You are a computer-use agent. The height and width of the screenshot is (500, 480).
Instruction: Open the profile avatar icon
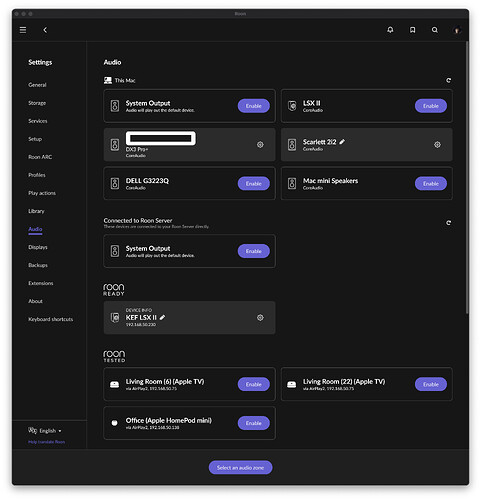(x=457, y=30)
